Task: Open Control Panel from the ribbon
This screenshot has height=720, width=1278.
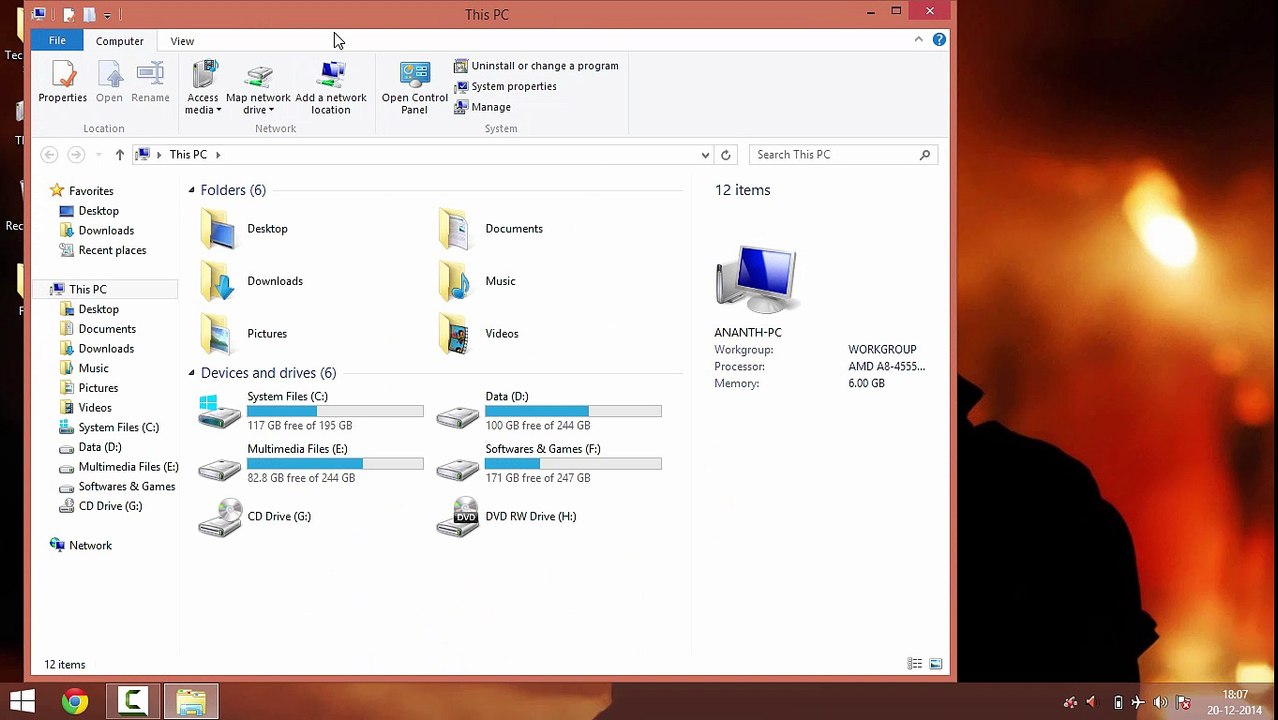Action: click(414, 87)
